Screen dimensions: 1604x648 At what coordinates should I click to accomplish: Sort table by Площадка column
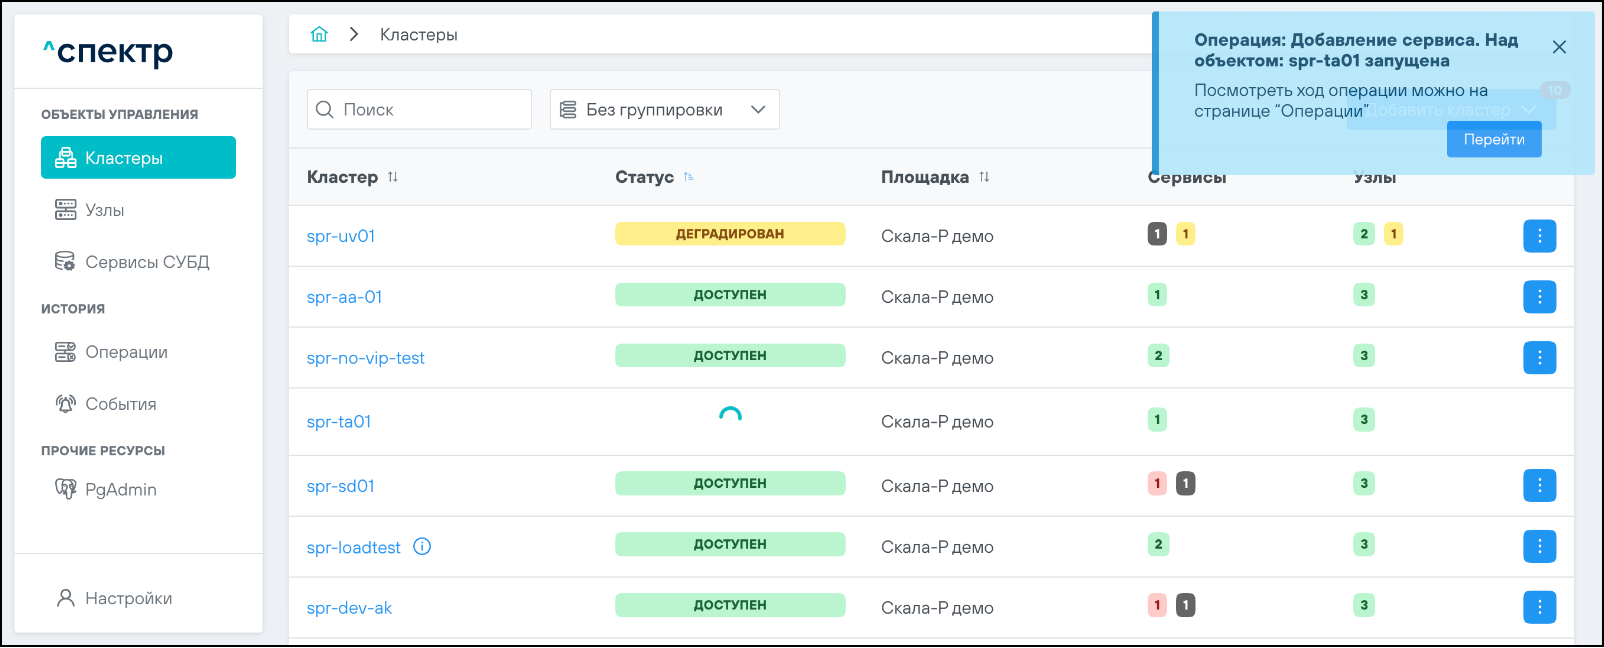click(984, 177)
